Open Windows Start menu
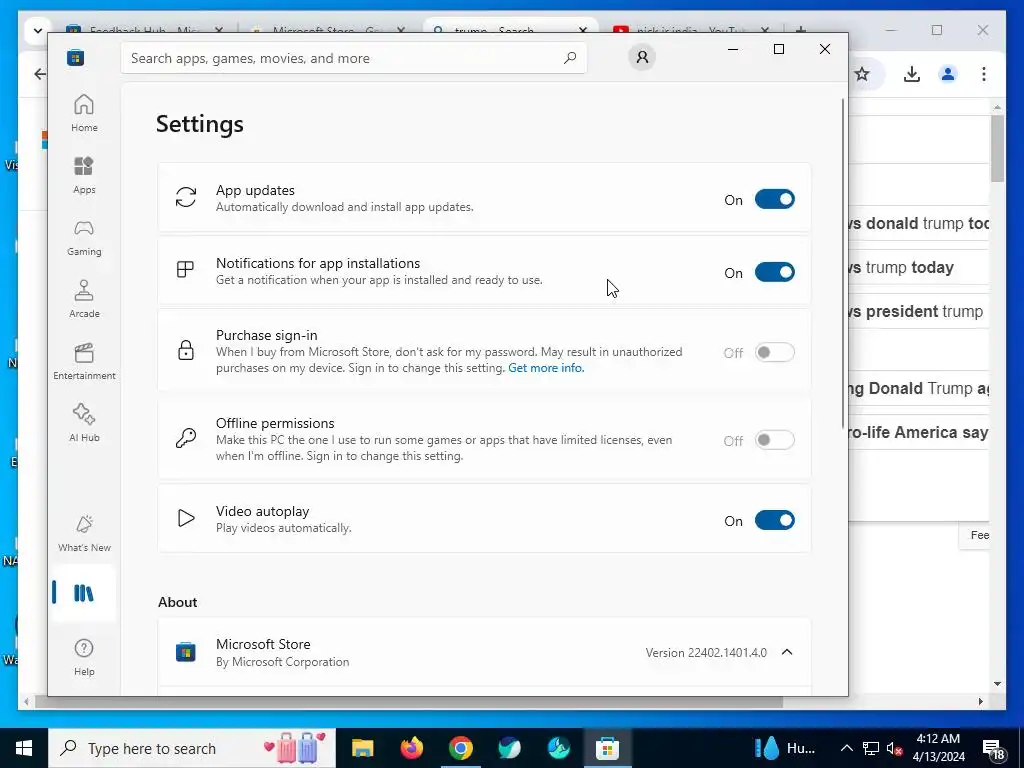The width and height of the screenshot is (1024, 768). 24,748
